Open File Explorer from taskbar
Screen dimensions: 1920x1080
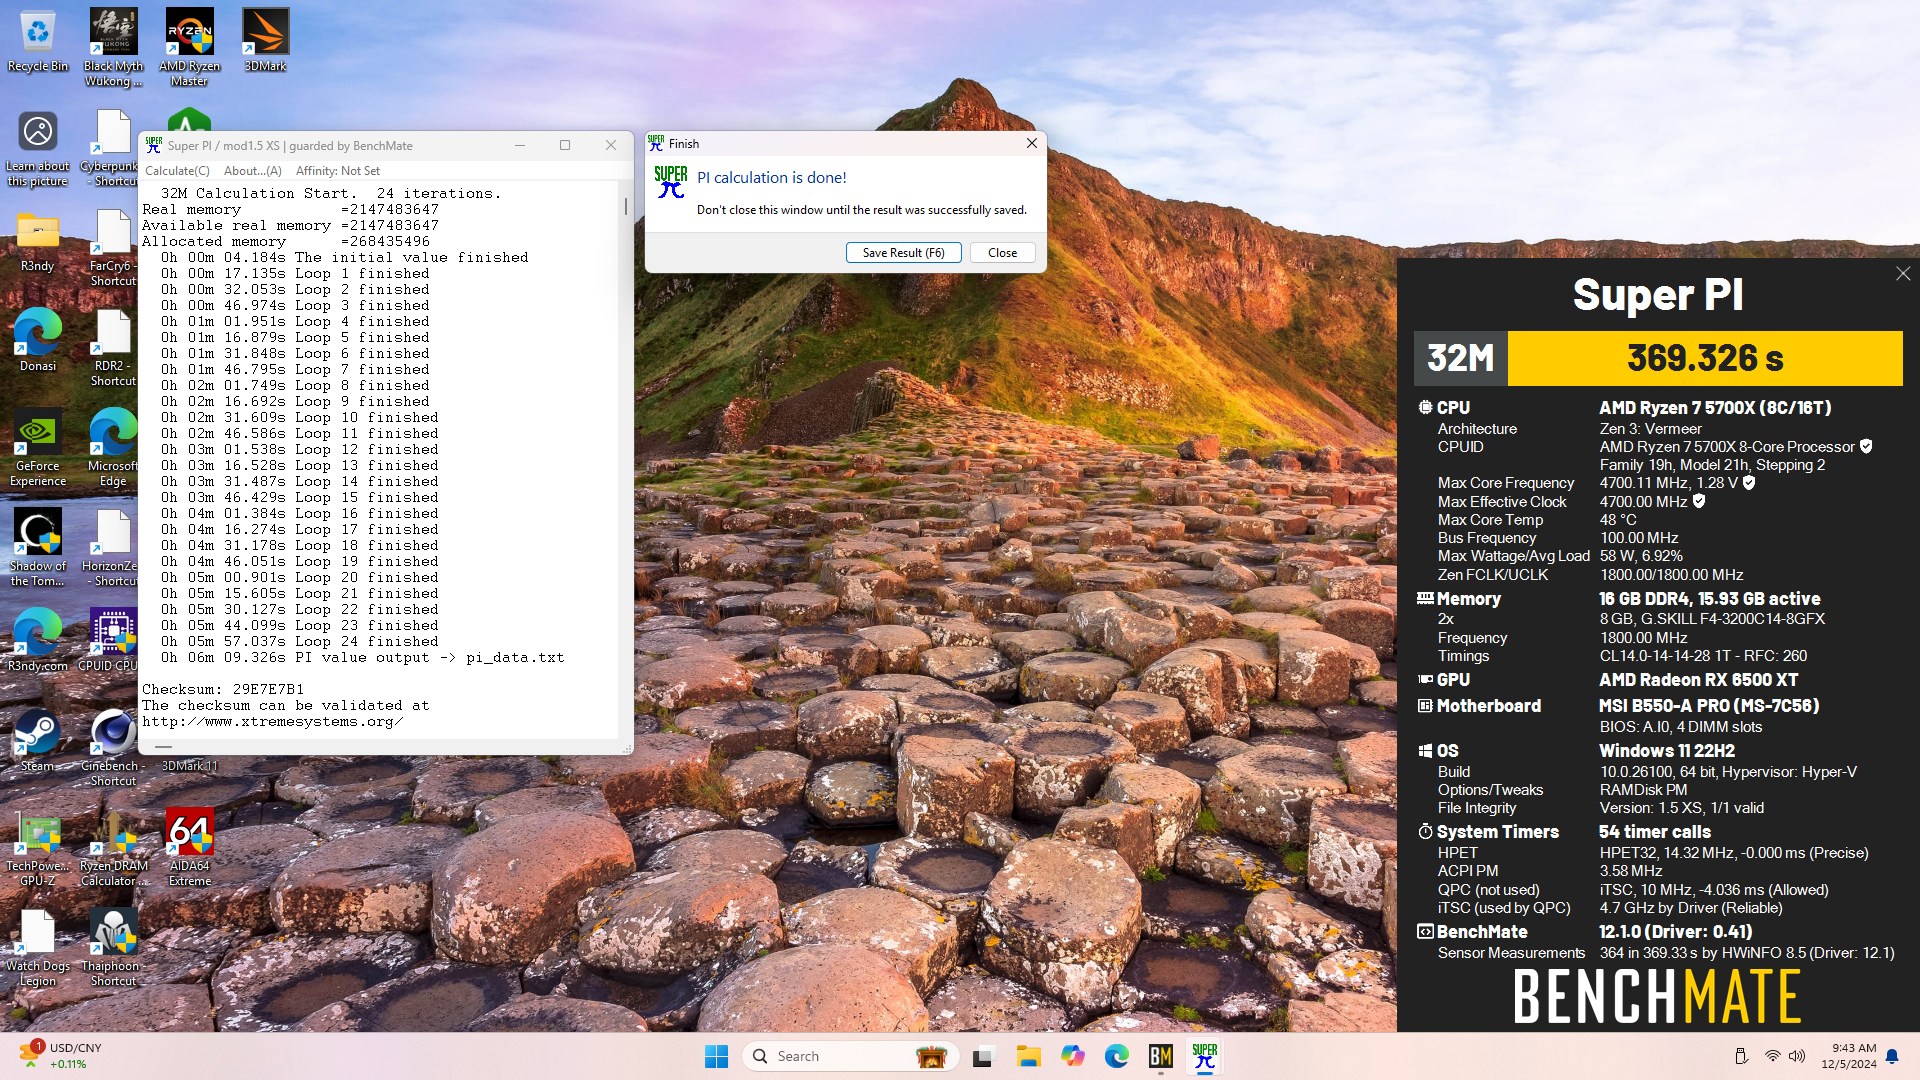click(1028, 1056)
